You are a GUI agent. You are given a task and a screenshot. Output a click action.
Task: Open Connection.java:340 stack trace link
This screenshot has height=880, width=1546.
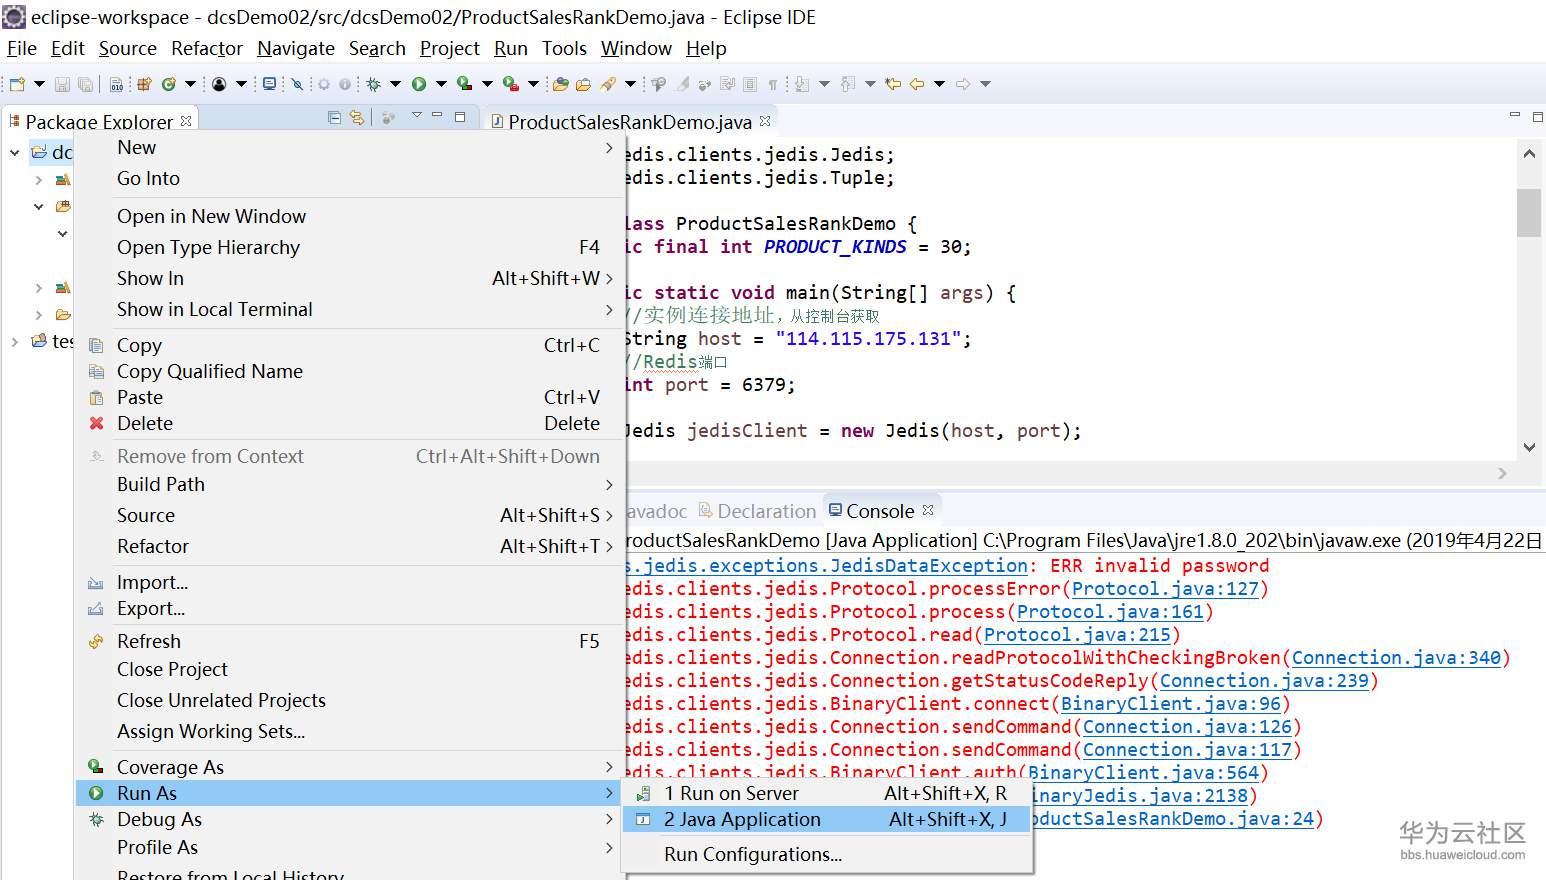click(x=1396, y=658)
